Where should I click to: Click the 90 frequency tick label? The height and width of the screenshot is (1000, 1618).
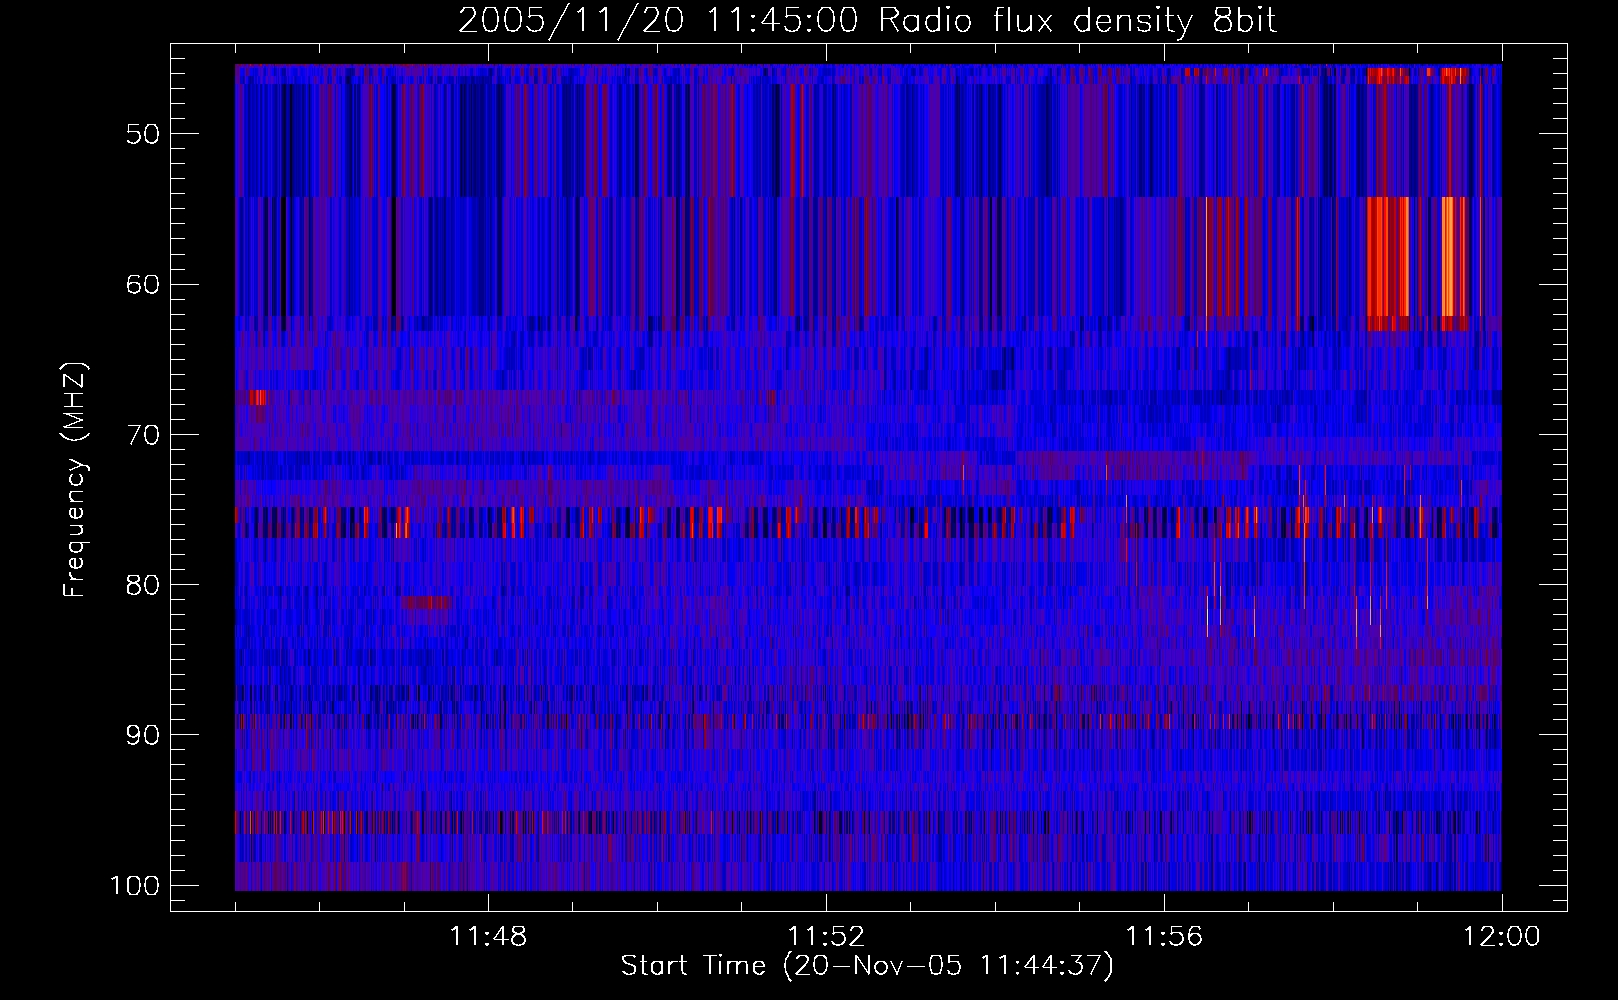[x=143, y=735]
